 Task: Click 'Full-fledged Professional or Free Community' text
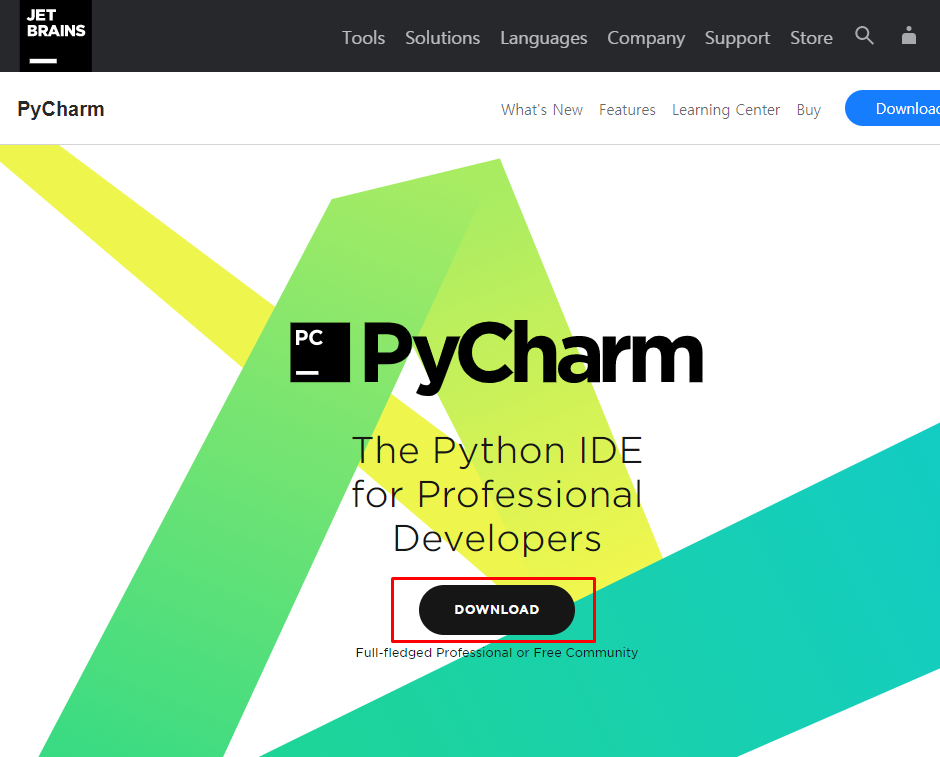(x=496, y=652)
